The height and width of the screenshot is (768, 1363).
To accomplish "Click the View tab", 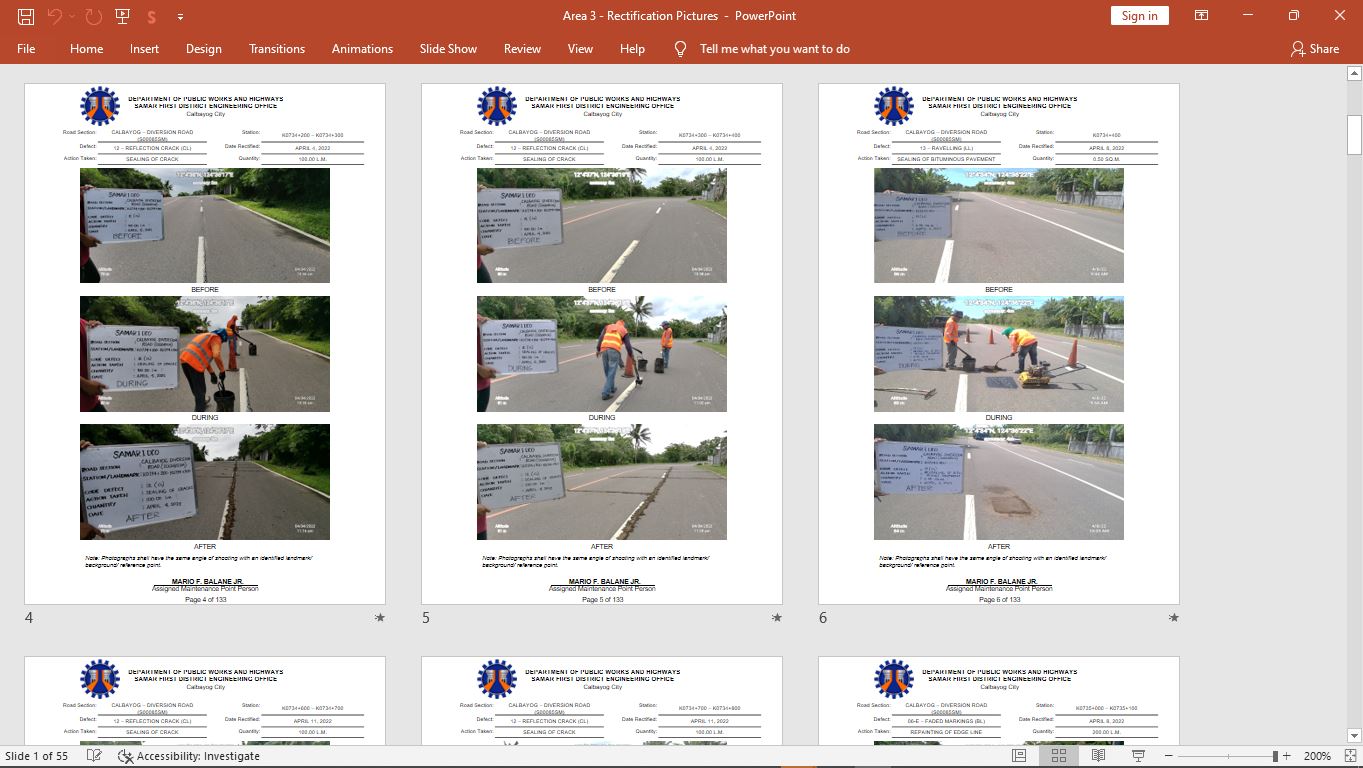I will coord(580,49).
